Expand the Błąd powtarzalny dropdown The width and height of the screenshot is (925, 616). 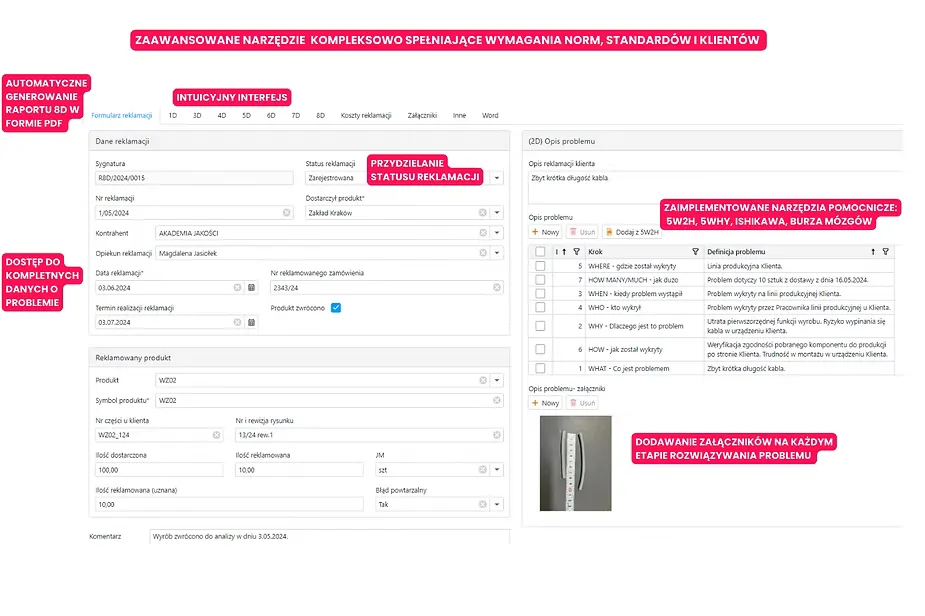click(497, 504)
